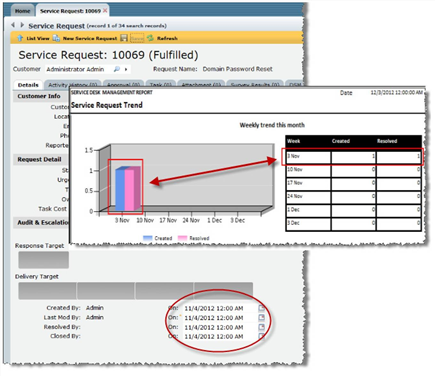Click the 17 Nov row in report table
Screen dimensions: 435x376
point(354,183)
